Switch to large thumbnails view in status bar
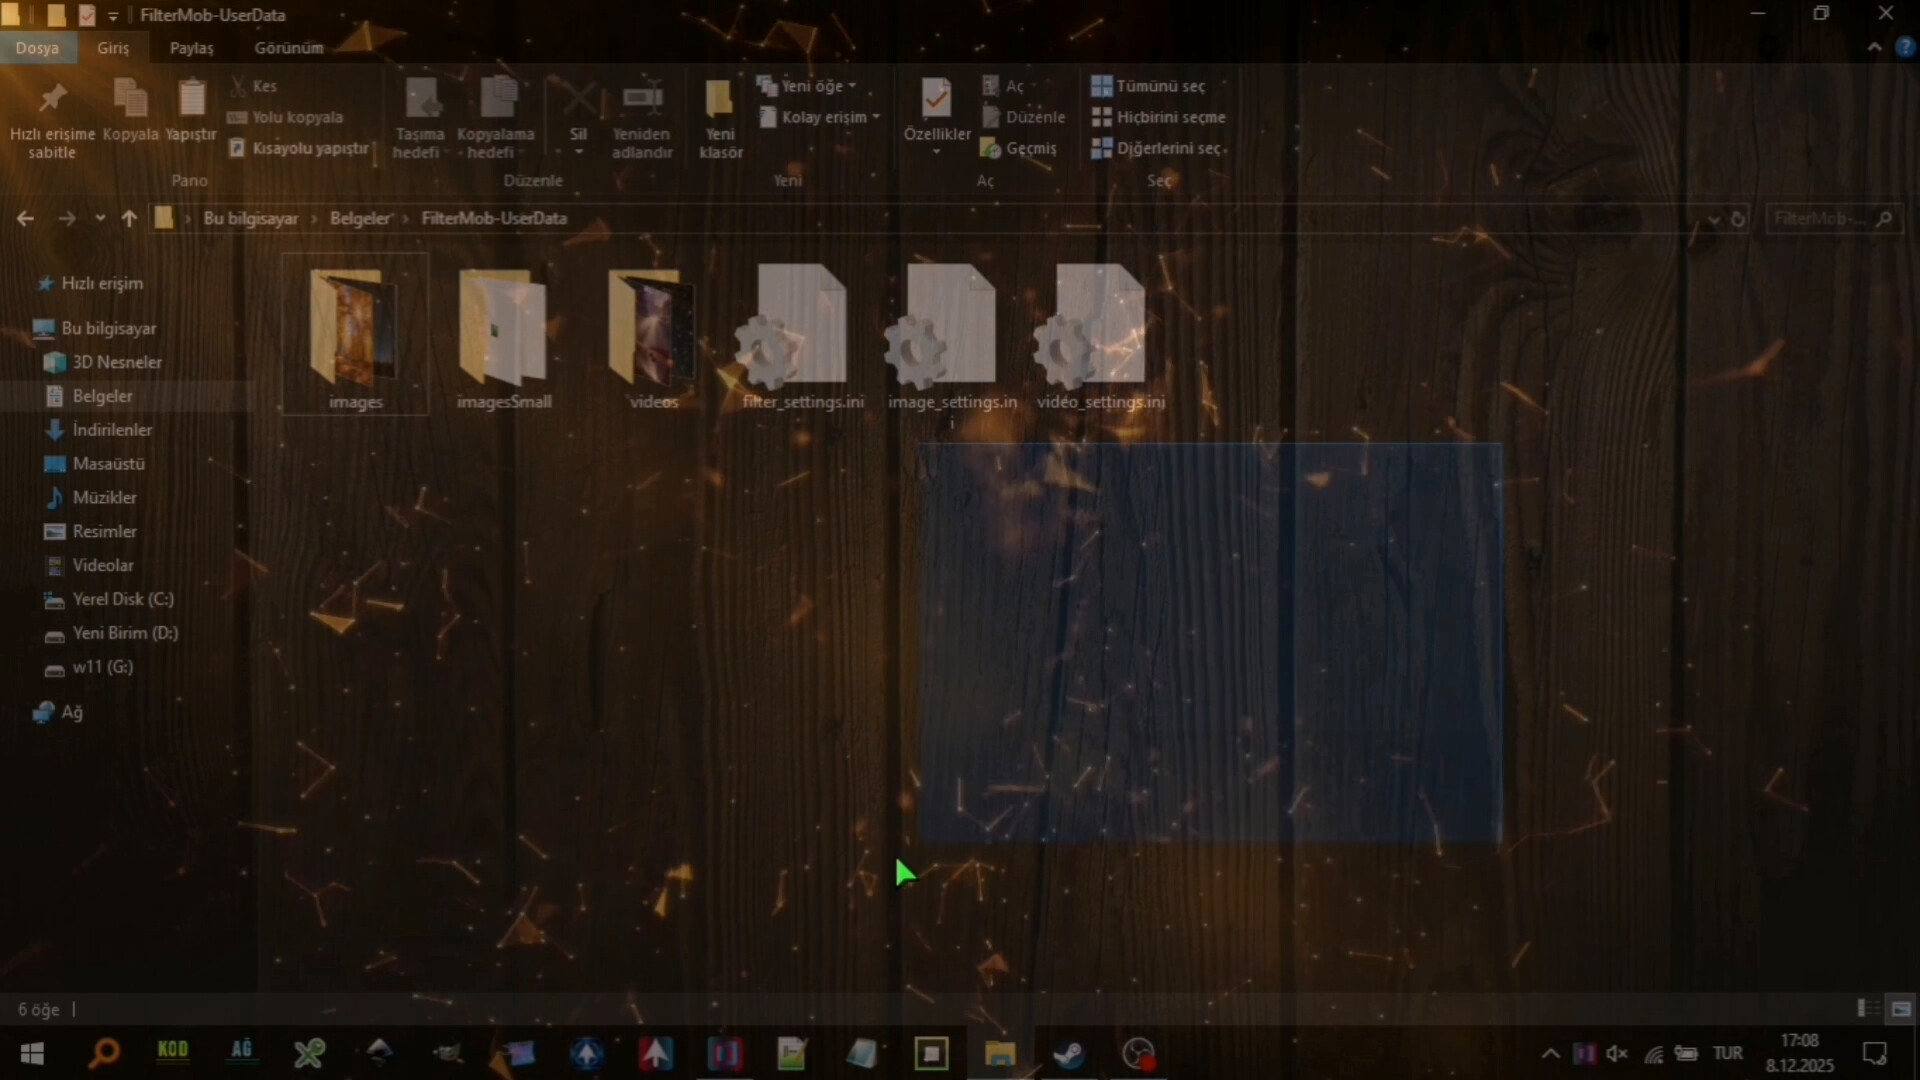1920x1080 pixels. (1900, 1009)
